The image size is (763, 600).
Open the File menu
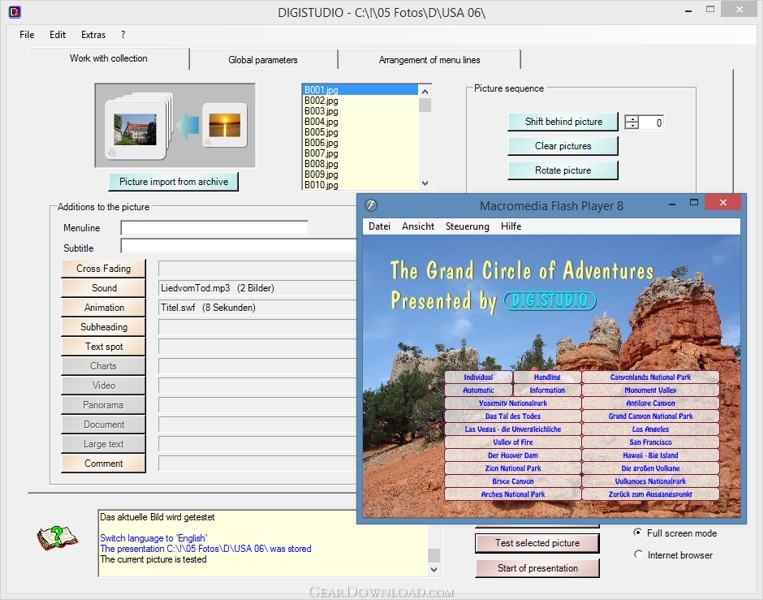27,35
